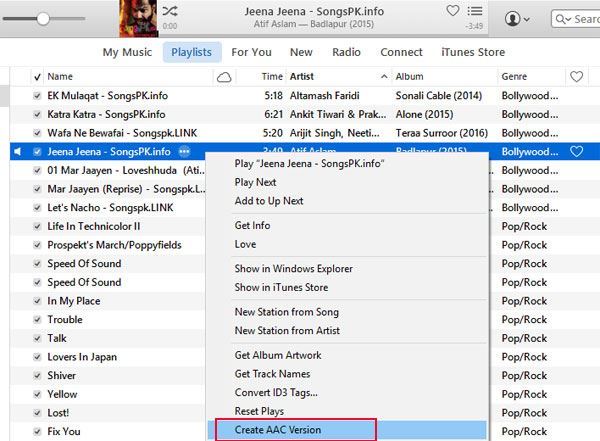Open the Up Next list icon
Viewport: 600px width, 441px height.
[x=474, y=11]
